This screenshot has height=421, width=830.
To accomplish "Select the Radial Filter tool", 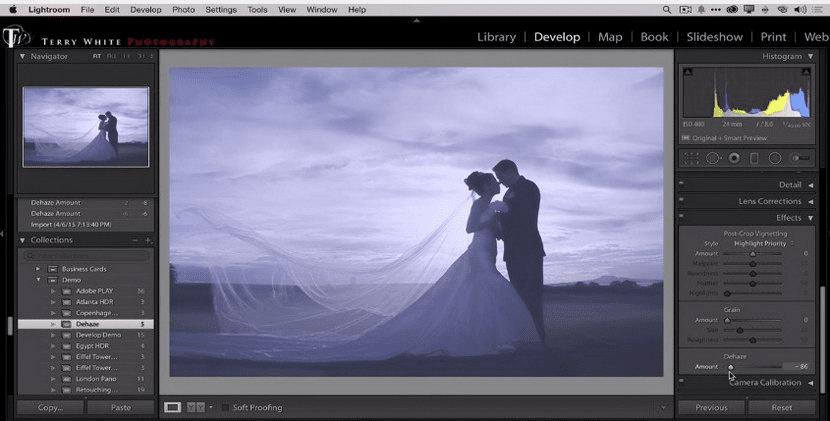I will [x=775, y=158].
